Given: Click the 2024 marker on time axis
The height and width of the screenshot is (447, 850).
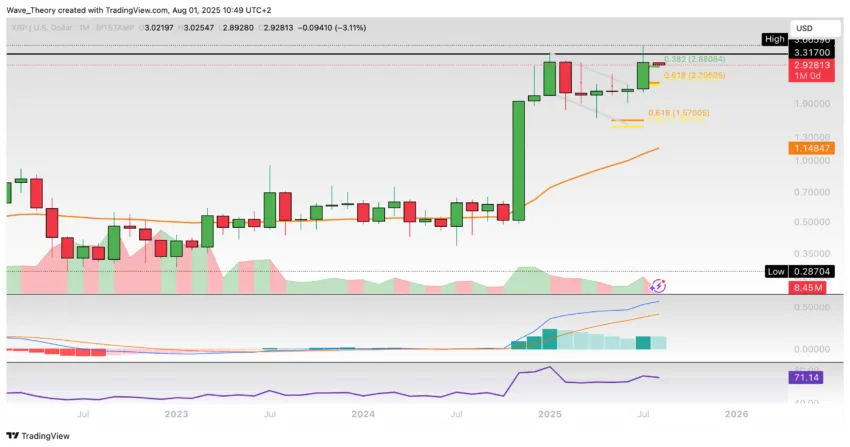Looking at the screenshot, I should coord(363,414).
